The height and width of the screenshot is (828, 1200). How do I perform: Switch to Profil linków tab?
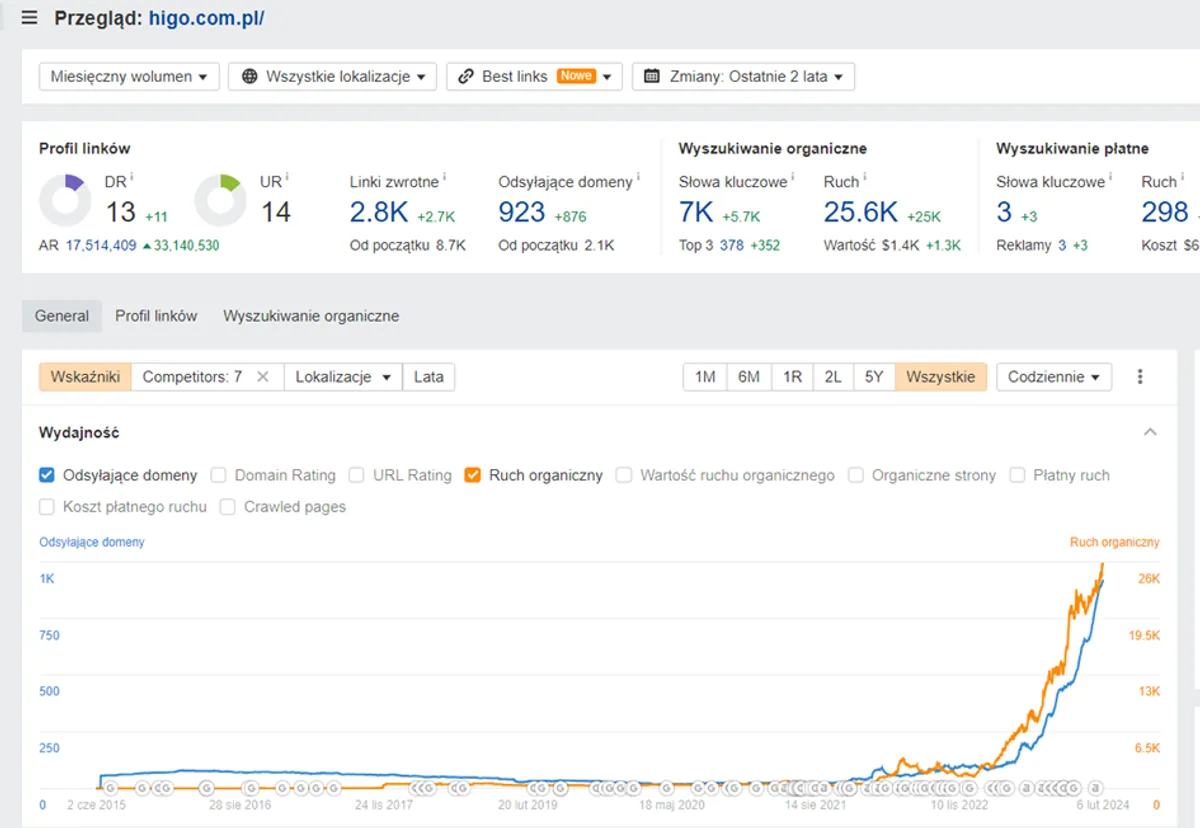coord(156,316)
